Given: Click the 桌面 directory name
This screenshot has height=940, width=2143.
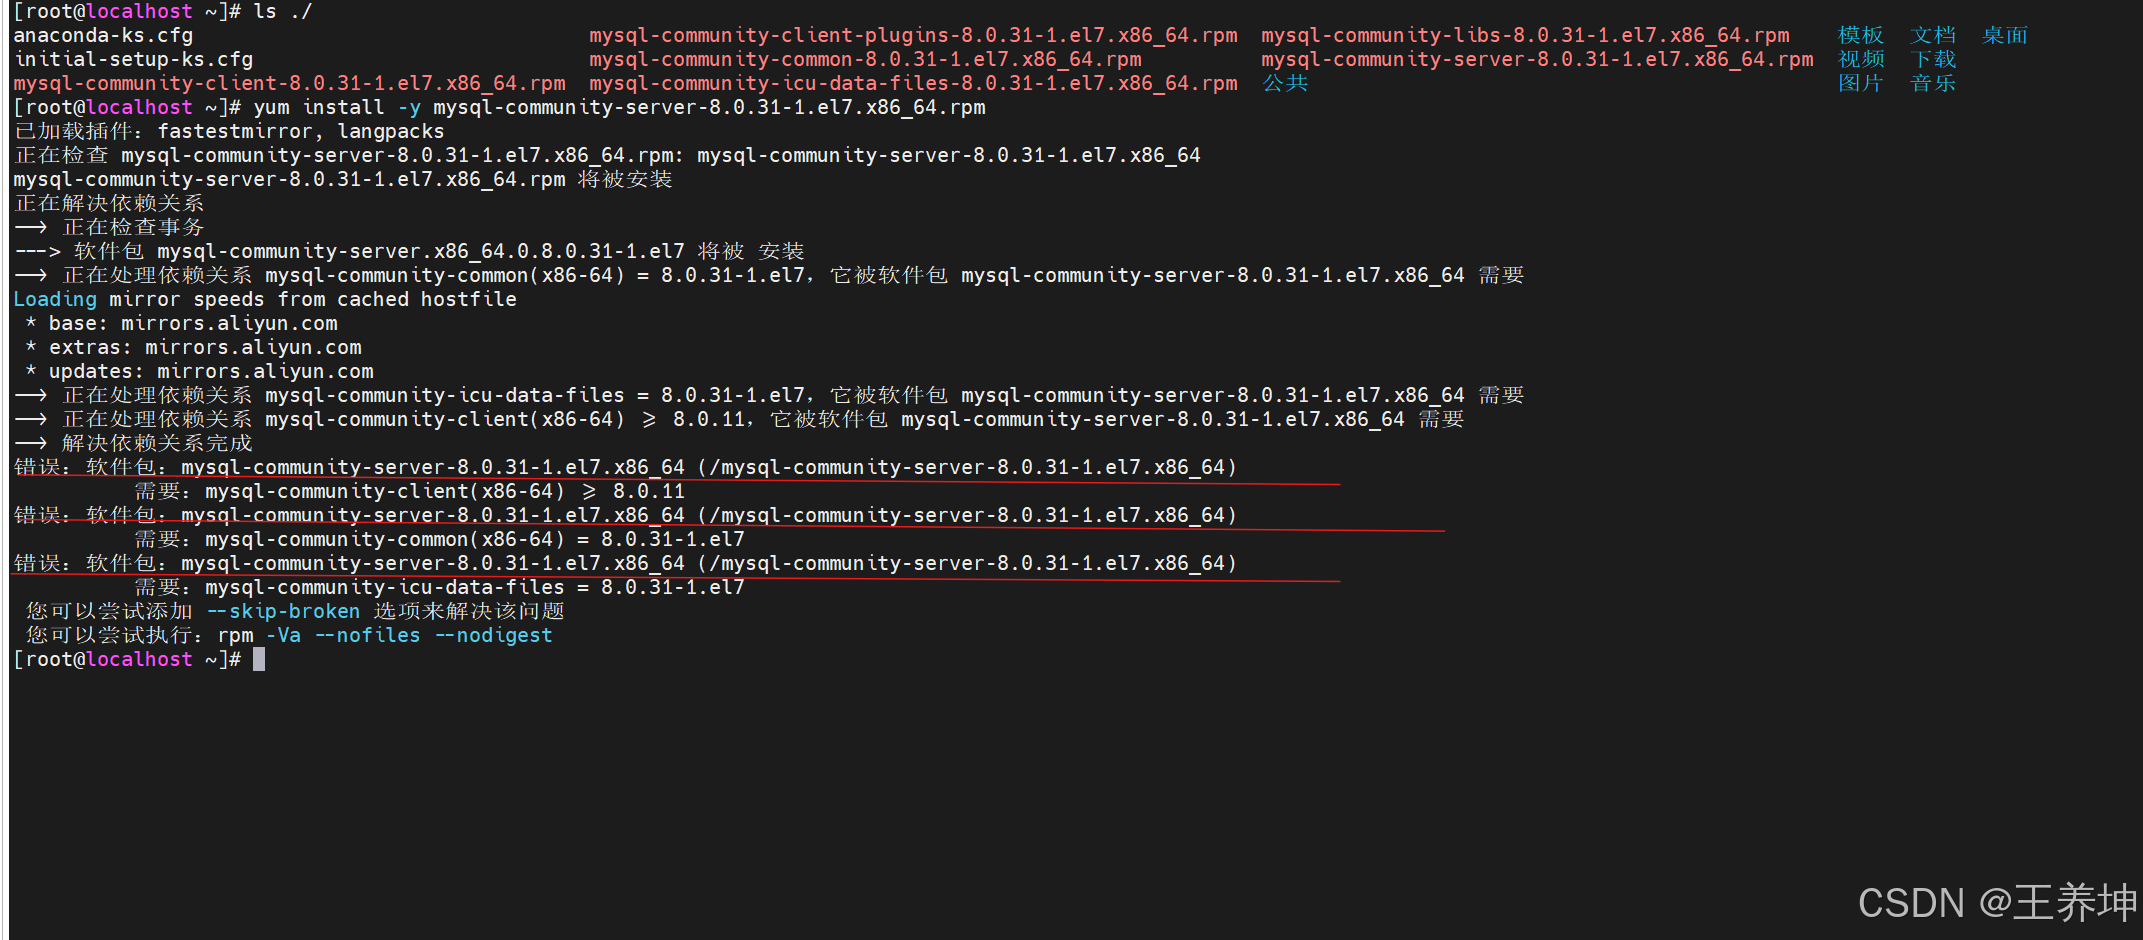Looking at the screenshot, I should pos(2005,36).
